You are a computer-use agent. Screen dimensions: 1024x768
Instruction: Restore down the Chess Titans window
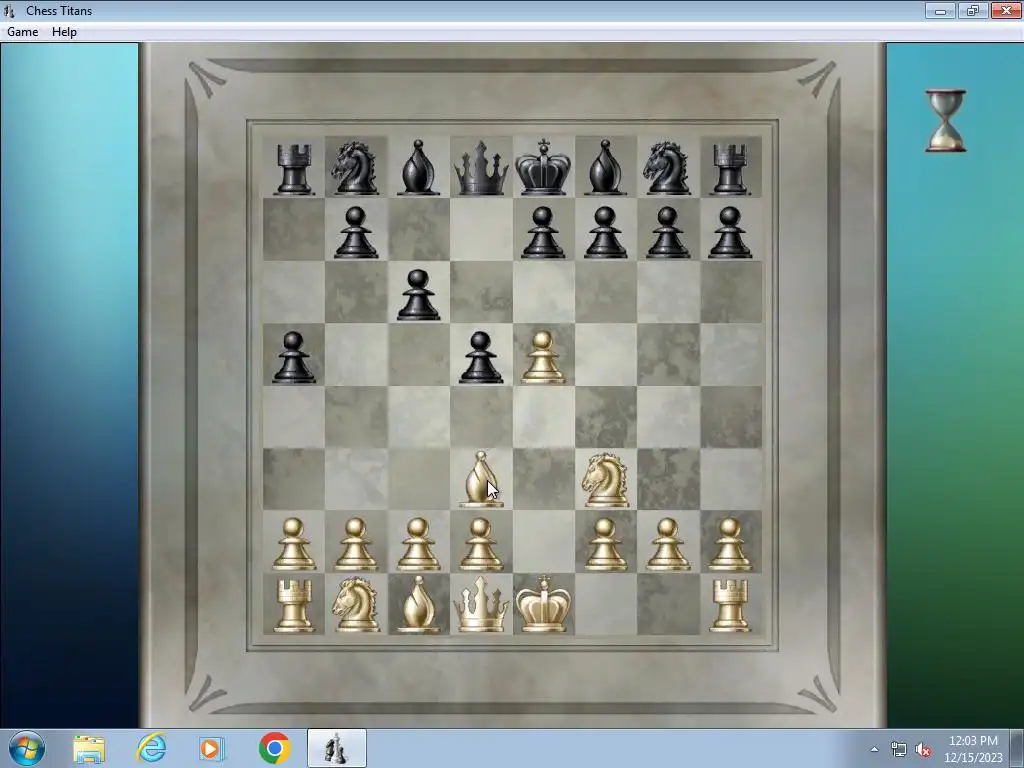[x=972, y=10]
